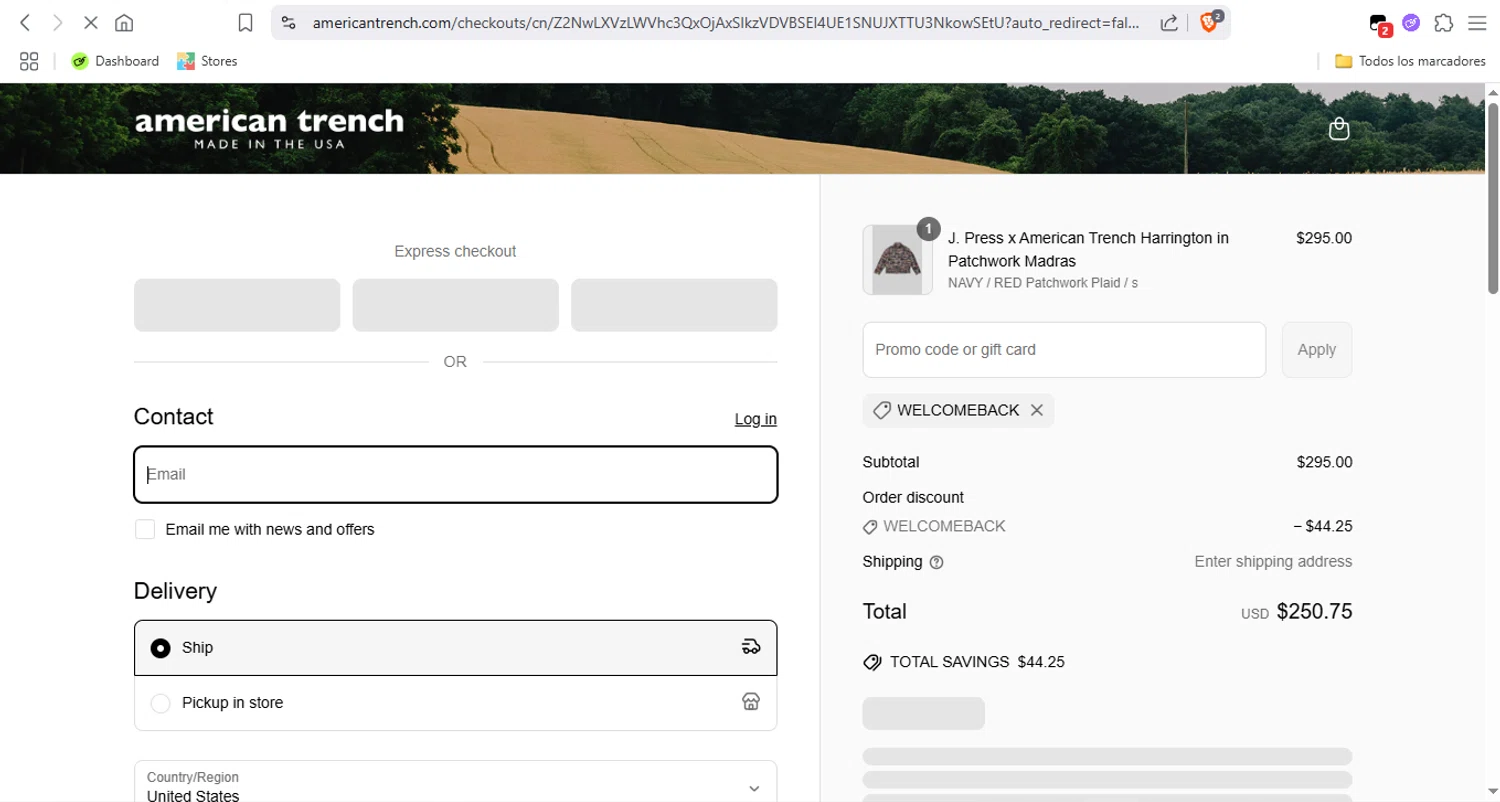Follow the Log in link

[755, 419]
